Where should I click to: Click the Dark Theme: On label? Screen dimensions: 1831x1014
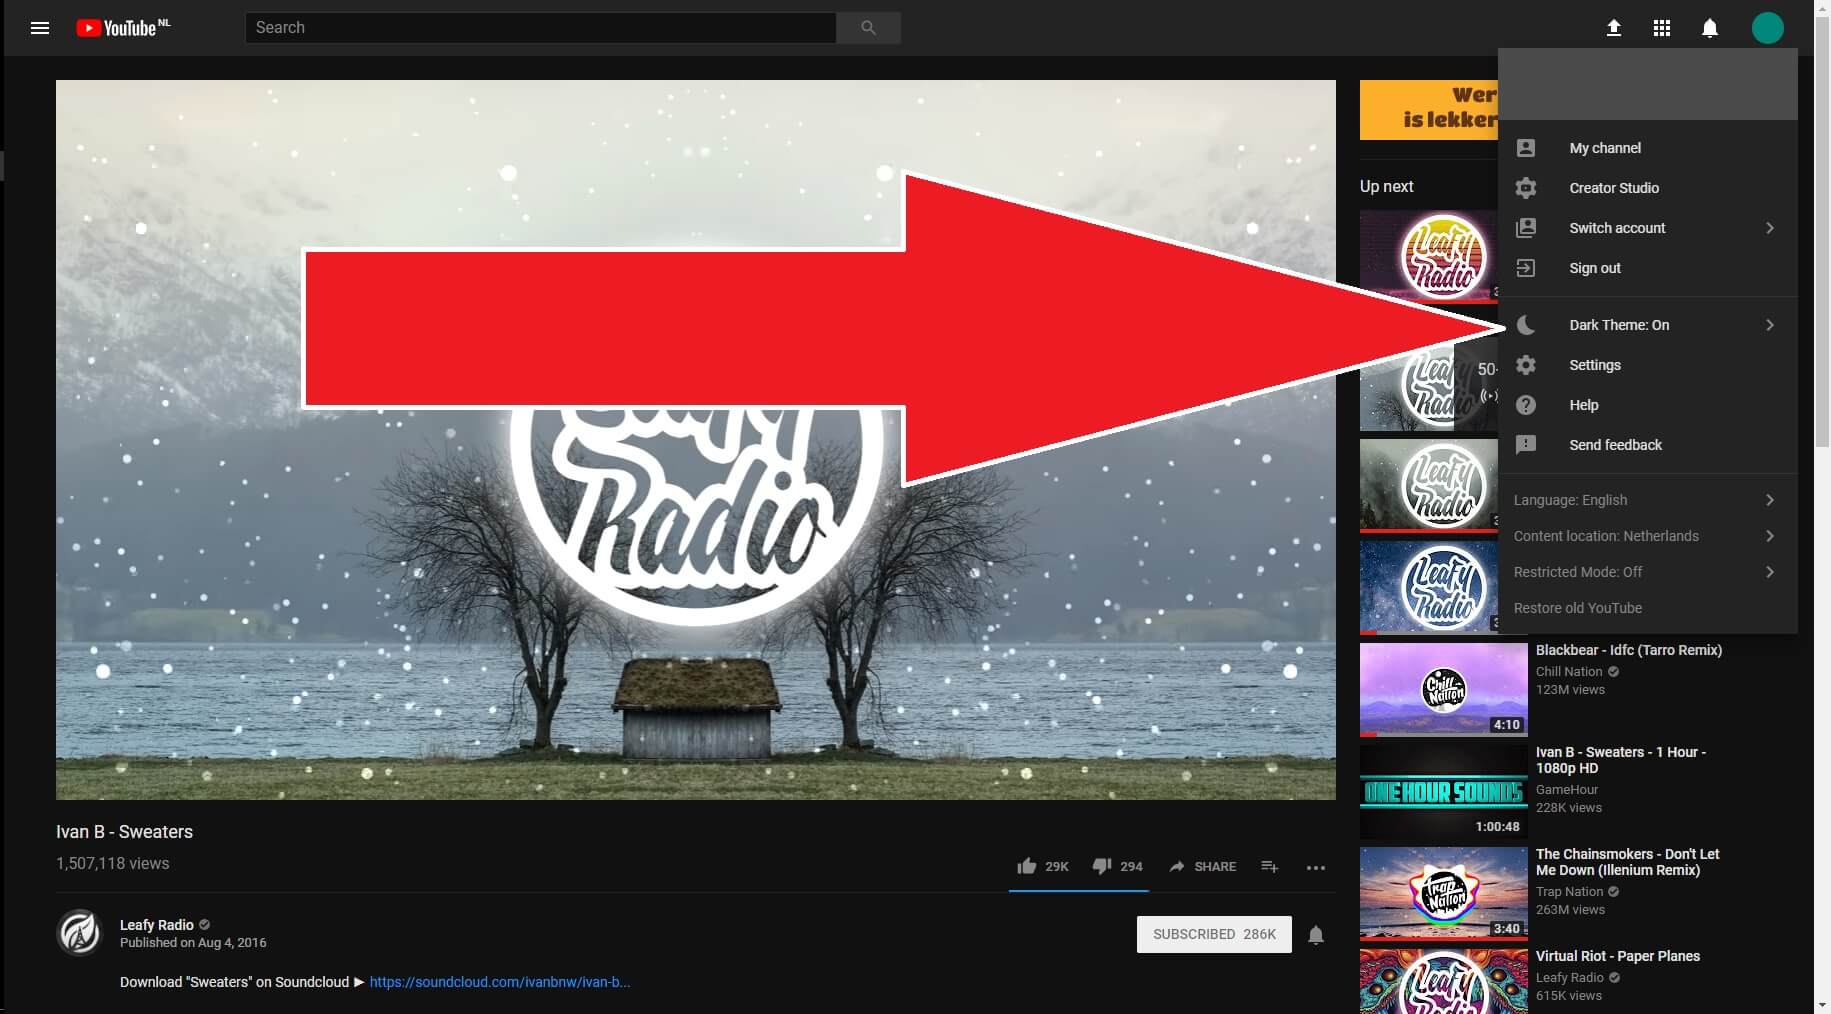coord(1619,325)
